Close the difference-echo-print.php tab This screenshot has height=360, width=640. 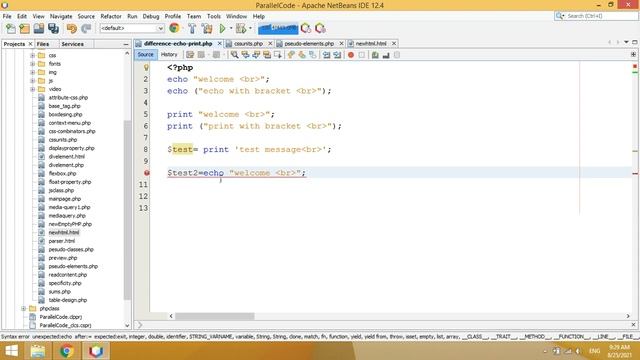click(x=220, y=43)
